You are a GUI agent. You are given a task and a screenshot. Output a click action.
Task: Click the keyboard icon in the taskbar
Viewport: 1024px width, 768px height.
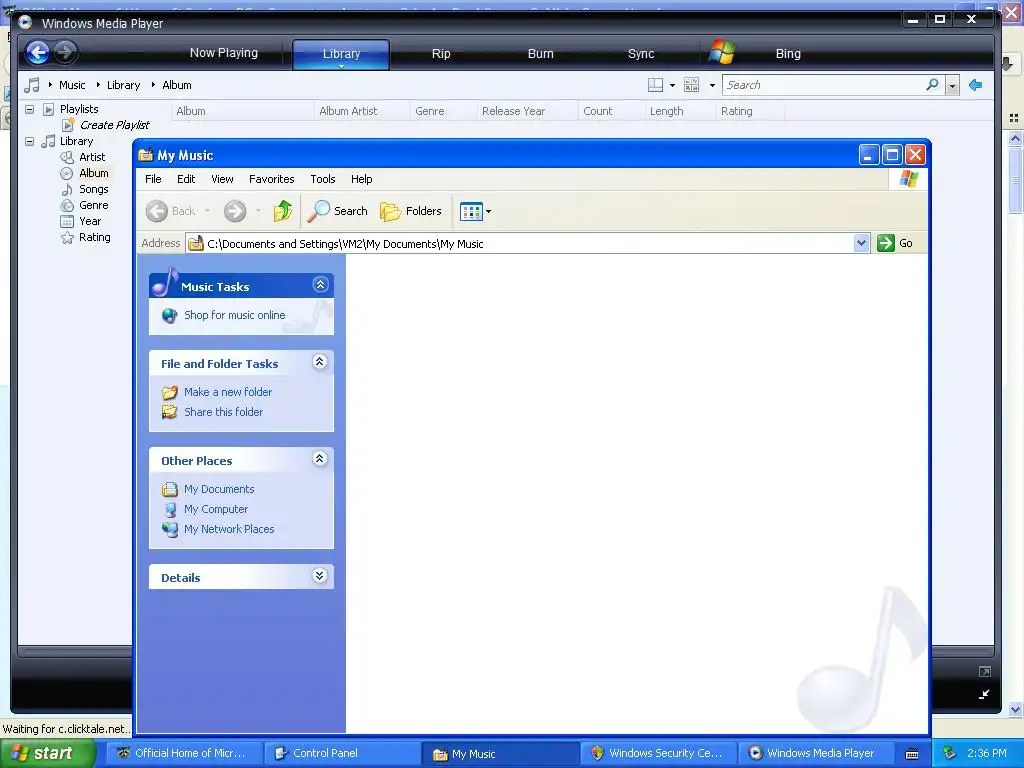pyautogui.click(x=912, y=754)
